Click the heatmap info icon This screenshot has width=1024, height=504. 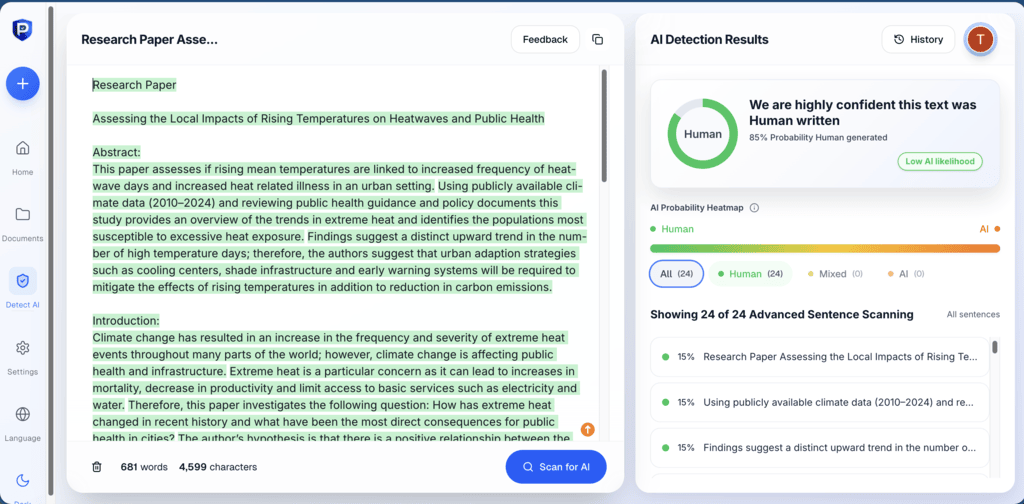tap(754, 208)
